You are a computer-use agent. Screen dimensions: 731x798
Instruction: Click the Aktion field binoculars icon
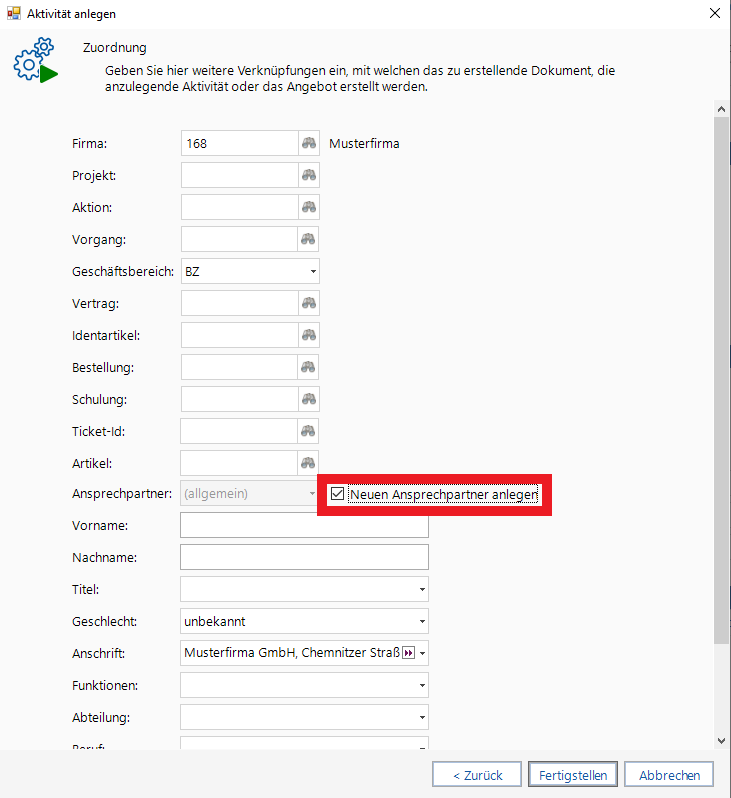309,207
